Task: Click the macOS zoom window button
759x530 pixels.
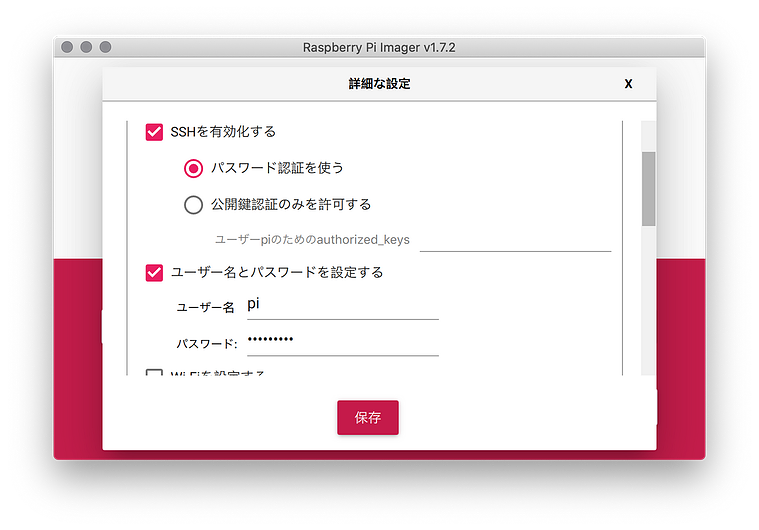Action: coord(105,47)
